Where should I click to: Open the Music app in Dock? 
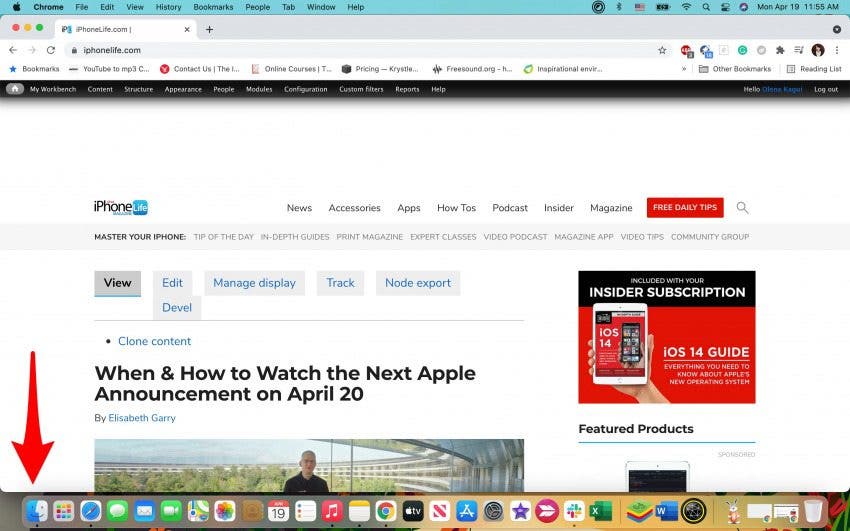point(332,511)
